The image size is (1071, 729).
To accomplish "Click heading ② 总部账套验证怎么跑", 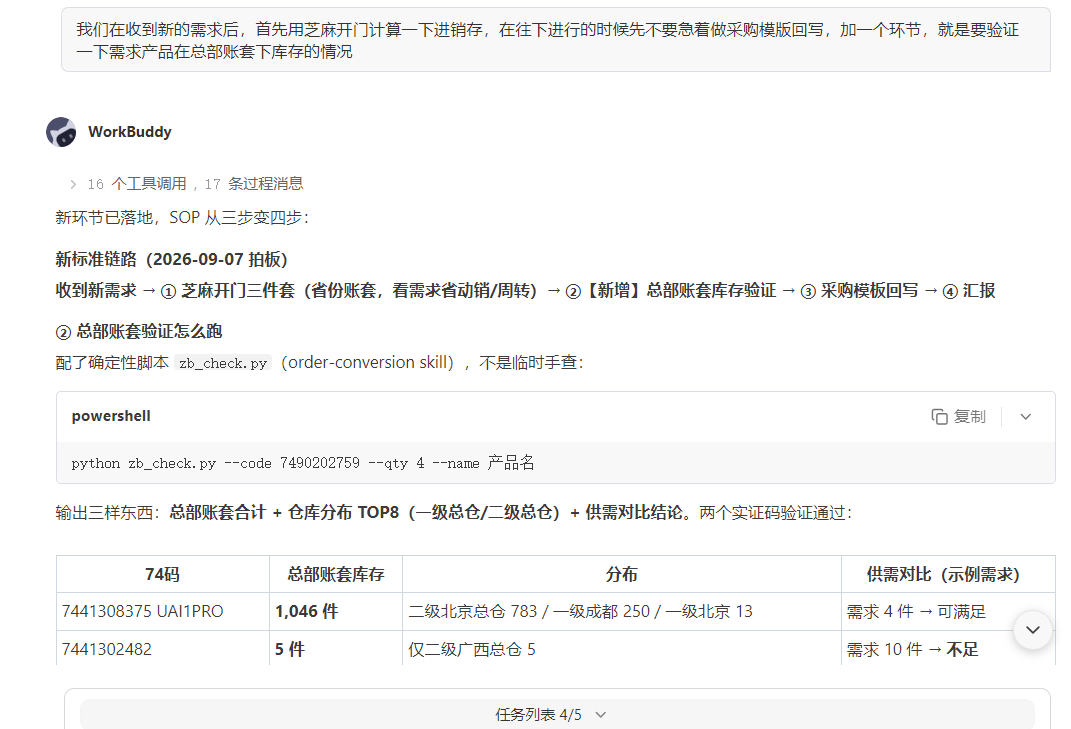I will [139, 332].
